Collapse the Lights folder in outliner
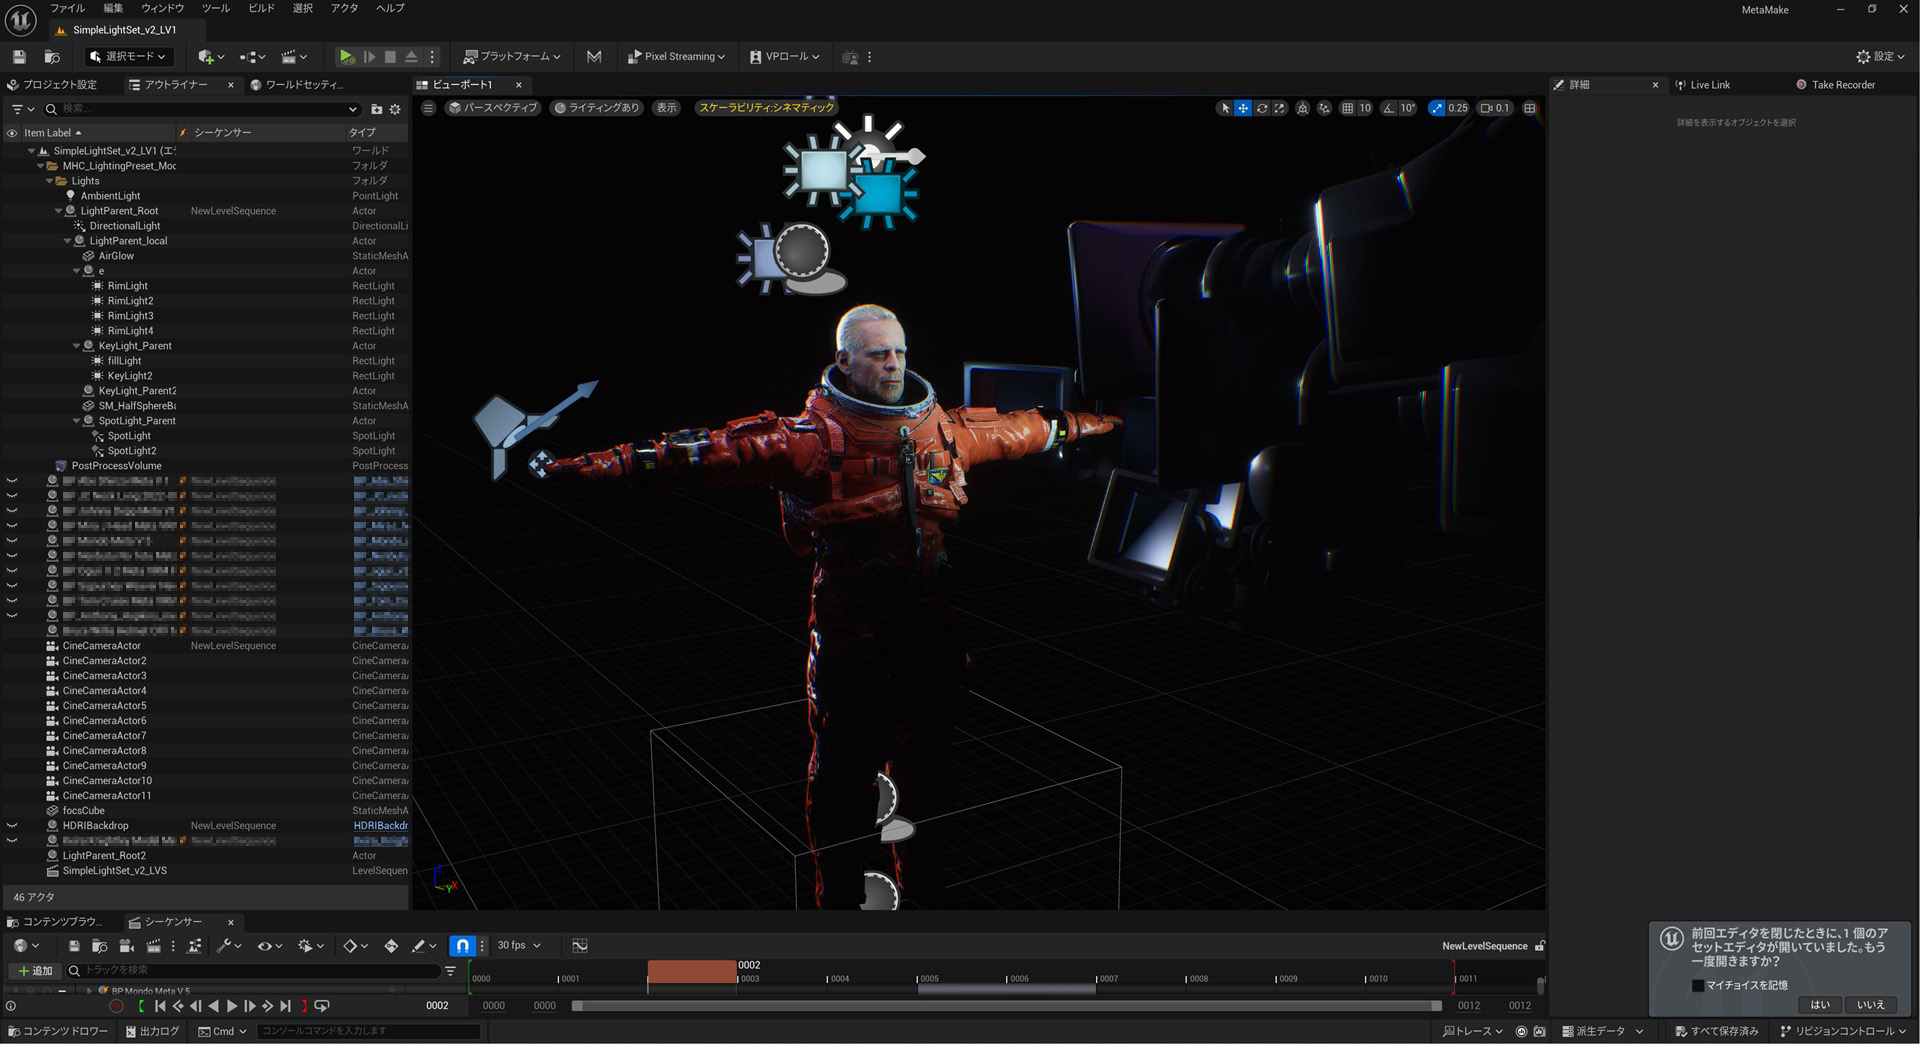Image resolution: width=1920 pixels, height=1044 pixels. (49, 181)
